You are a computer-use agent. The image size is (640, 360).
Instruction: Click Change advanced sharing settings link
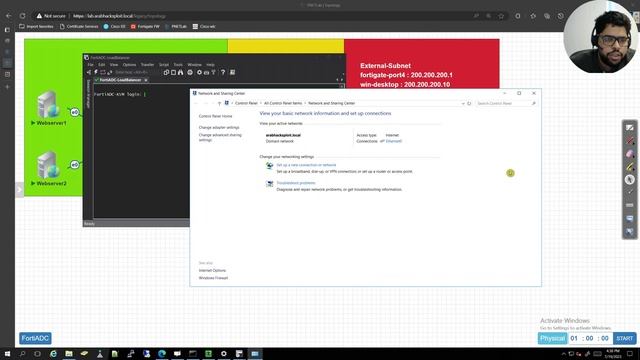click(220, 137)
